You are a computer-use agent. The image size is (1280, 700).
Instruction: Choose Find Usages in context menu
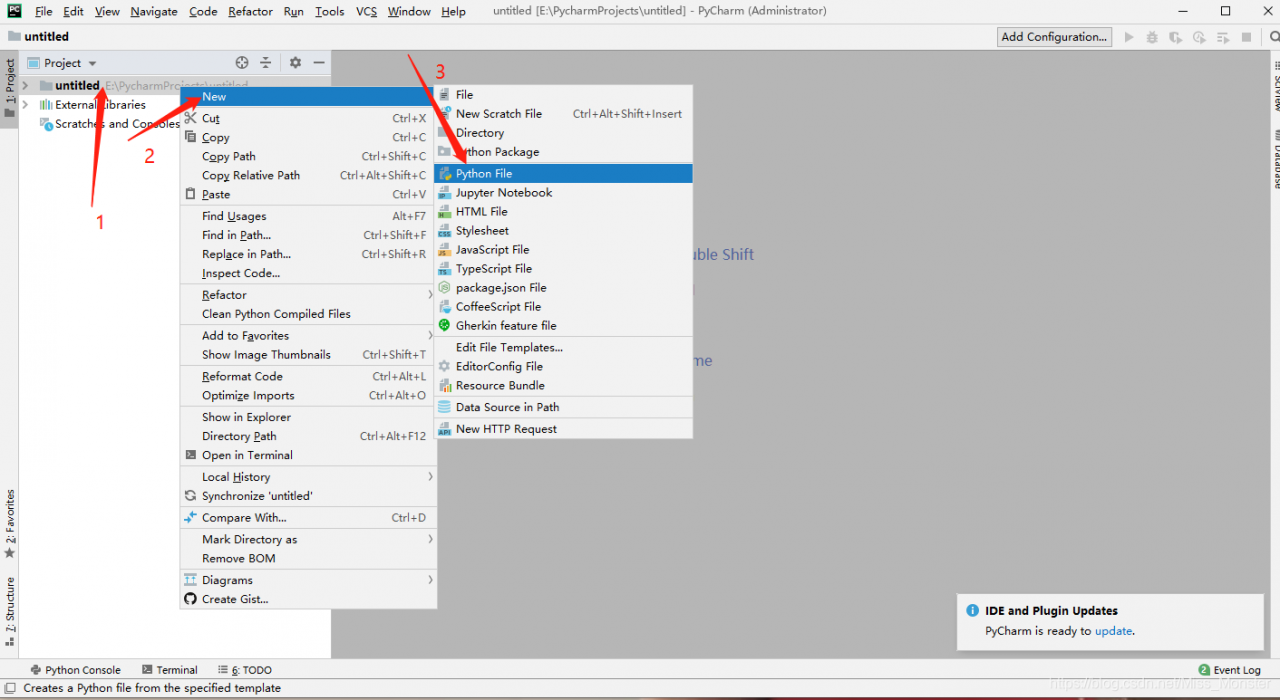pos(308,216)
